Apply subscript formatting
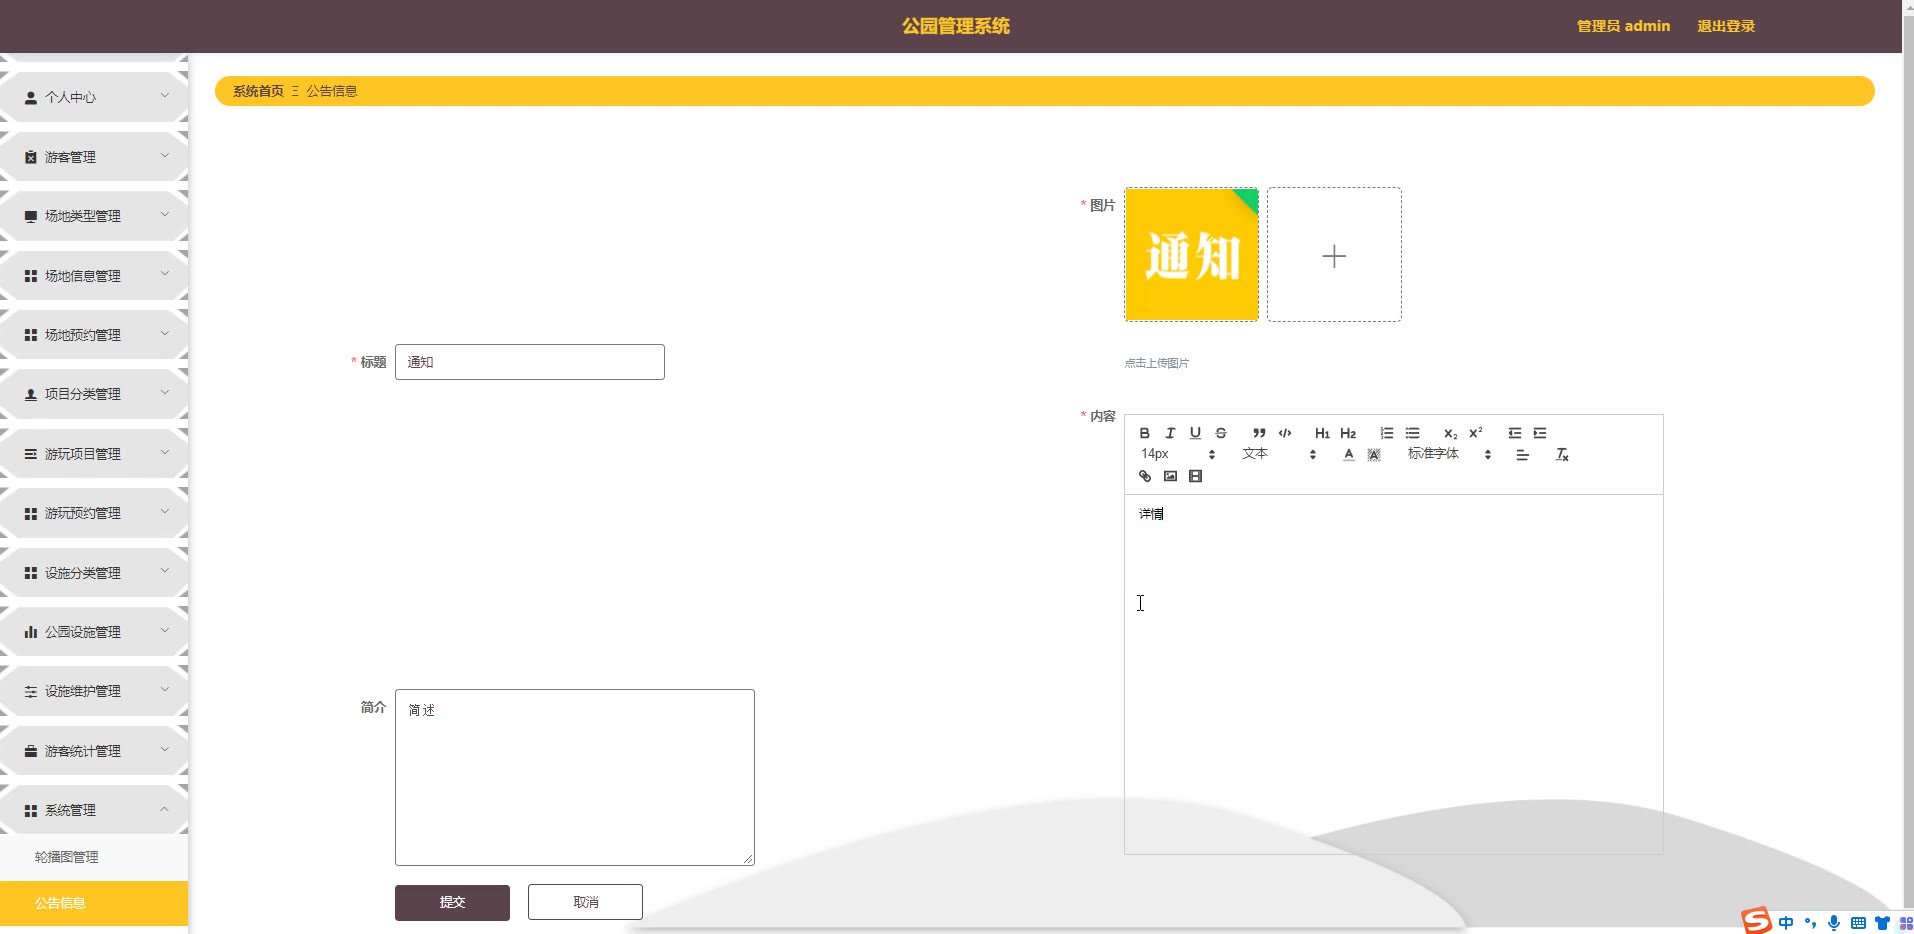The height and width of the screenshot is (934, 1914). (x=1450, y=433)
